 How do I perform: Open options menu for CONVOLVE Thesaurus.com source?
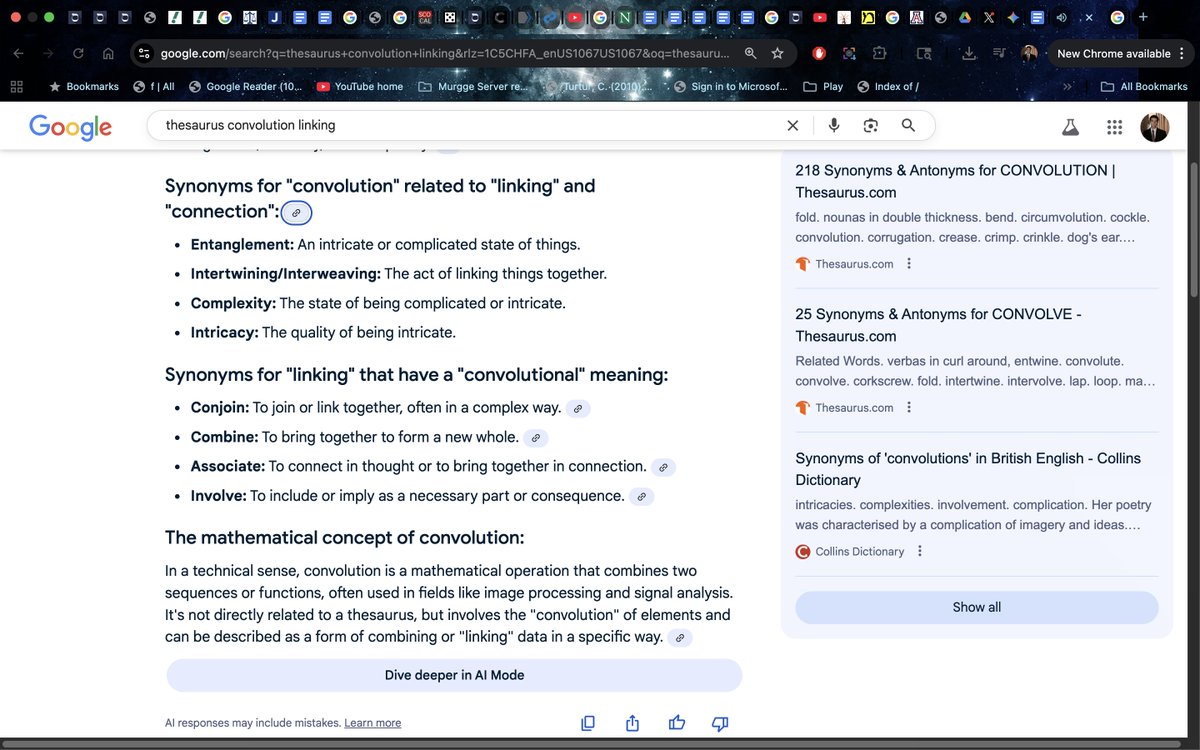pyautogui.click(x=908, y=408)
